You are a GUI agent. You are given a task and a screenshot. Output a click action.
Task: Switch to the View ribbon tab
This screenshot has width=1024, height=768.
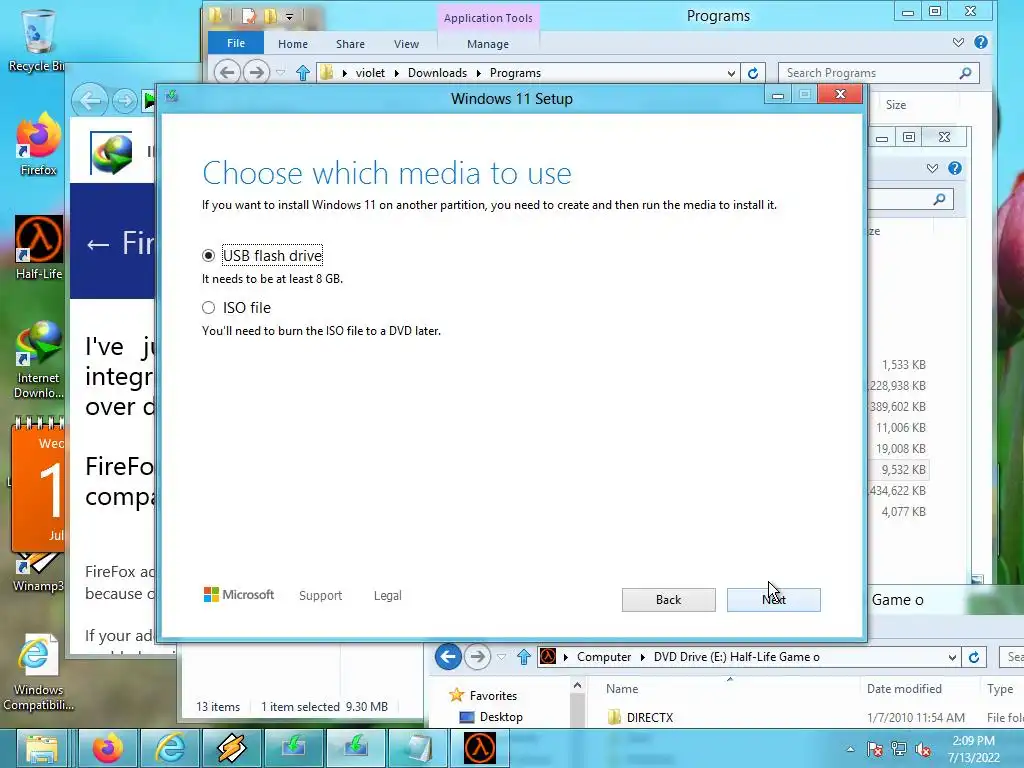coord(406,44)
